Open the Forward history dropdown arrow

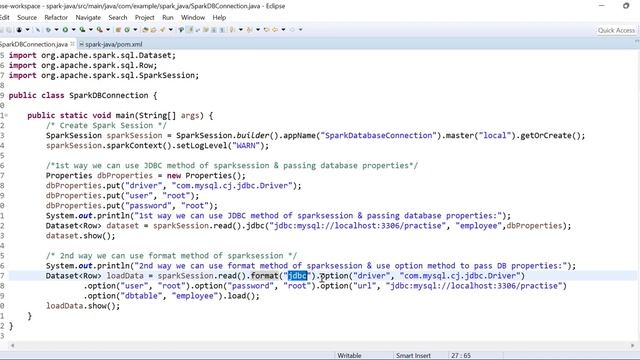click(300, 29)
